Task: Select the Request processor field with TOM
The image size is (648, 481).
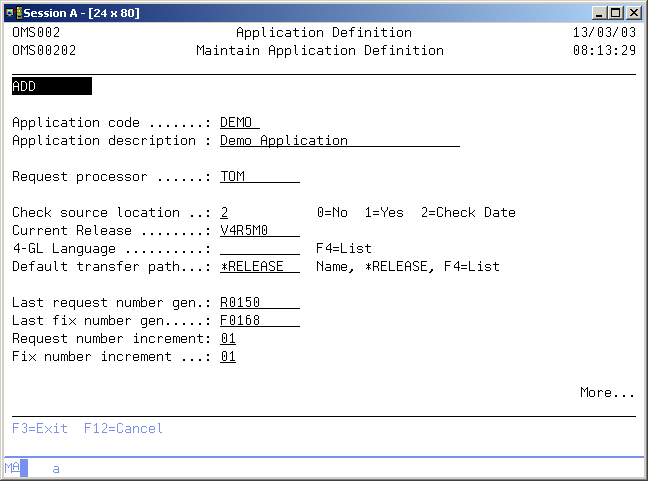Action: click(259, 177)
